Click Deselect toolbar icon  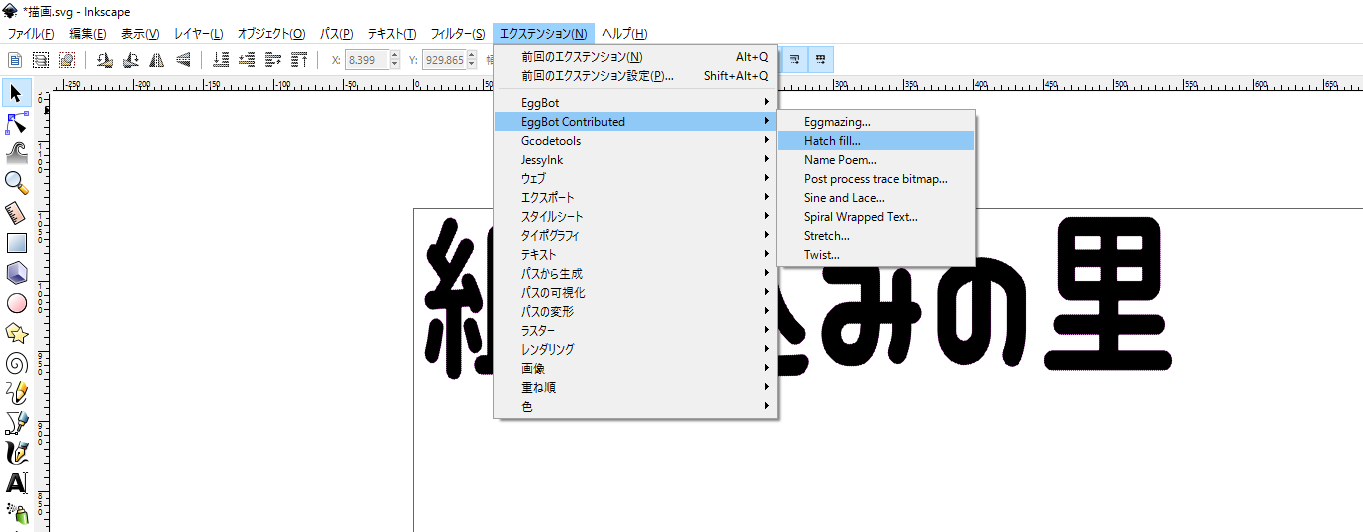tap(66, 60)
